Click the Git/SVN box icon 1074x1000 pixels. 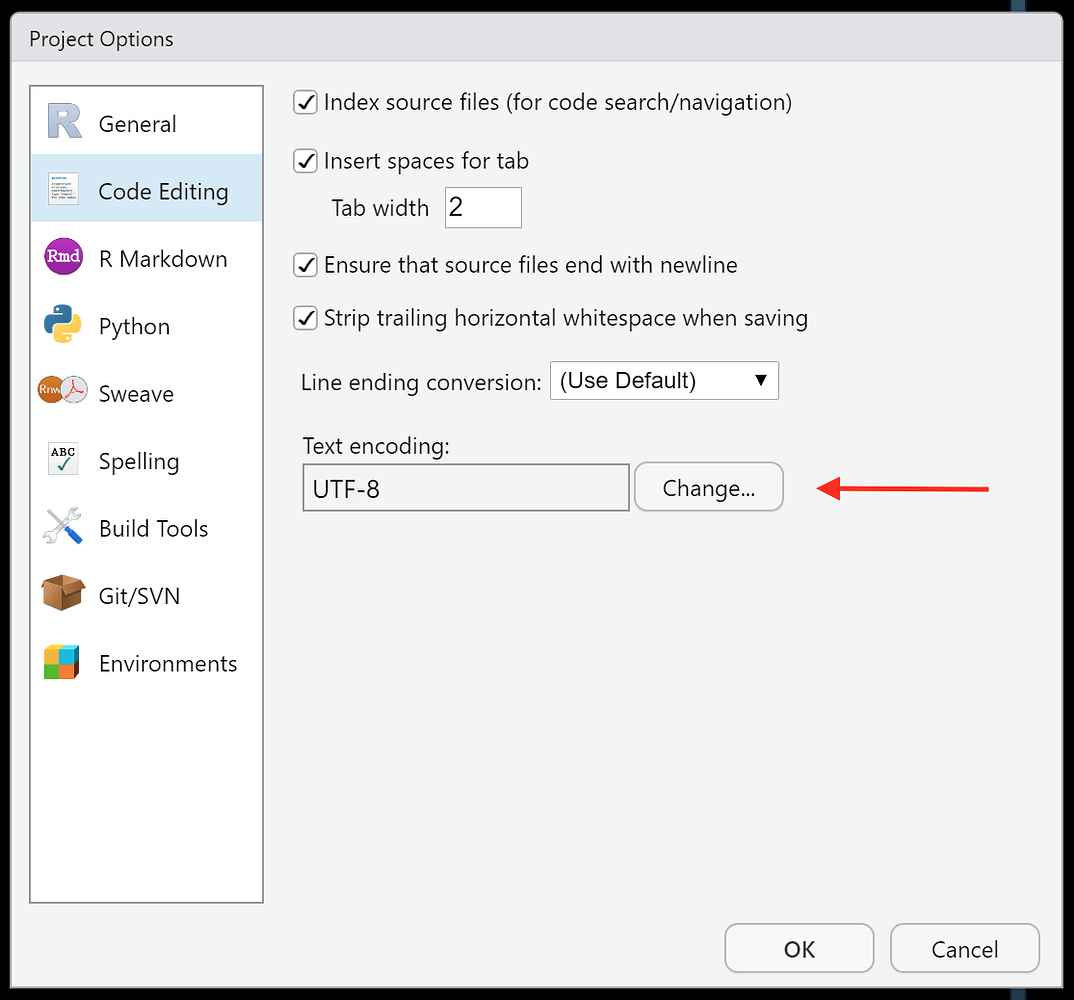point(62,594)
